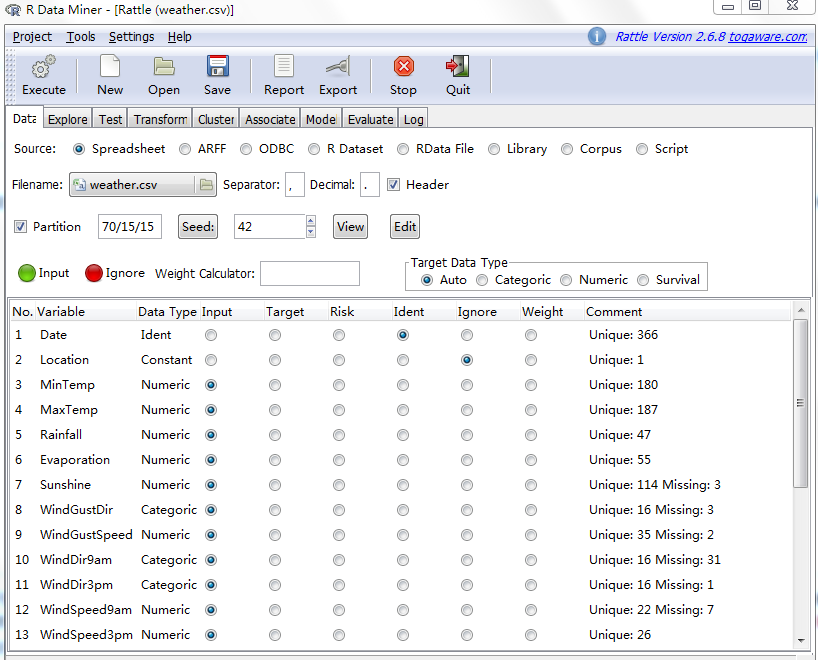Decrease seed value with down arrow
This screenshot has width=818, height=660.
click(311, 232)
